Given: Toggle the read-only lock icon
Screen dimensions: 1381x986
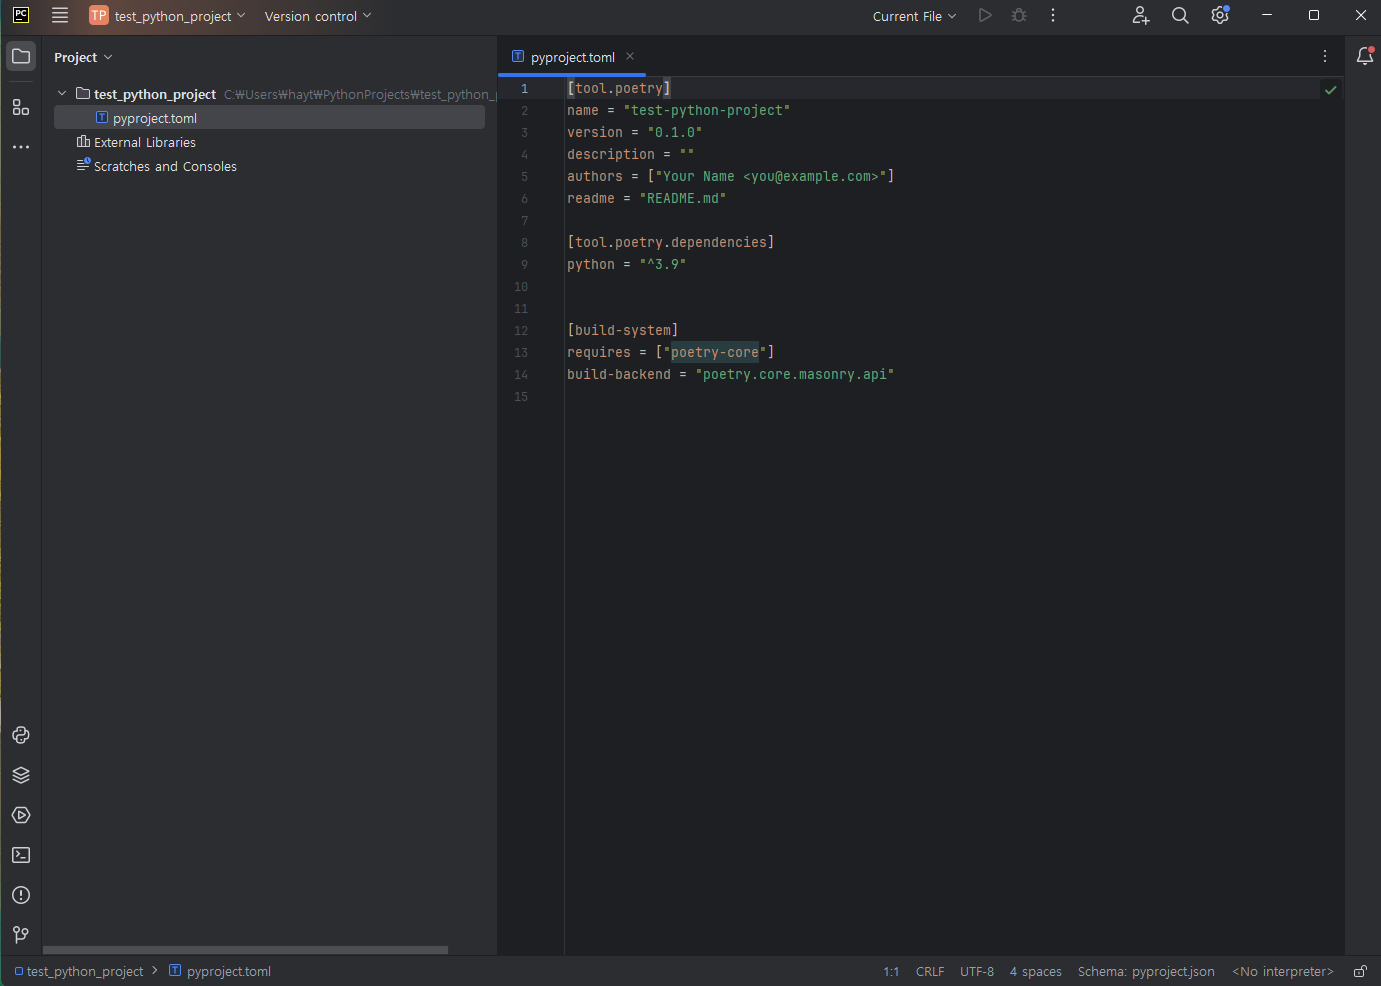Looking at the screenshot, I should (1360, 971).
